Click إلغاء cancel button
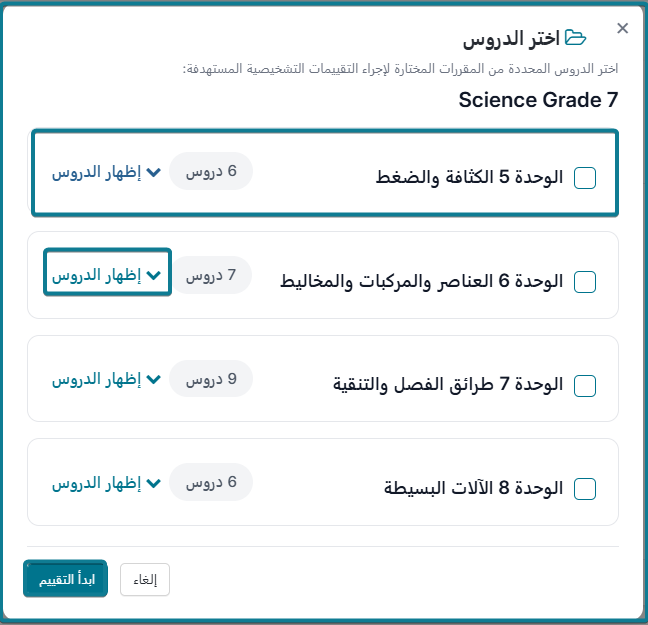 145,580
